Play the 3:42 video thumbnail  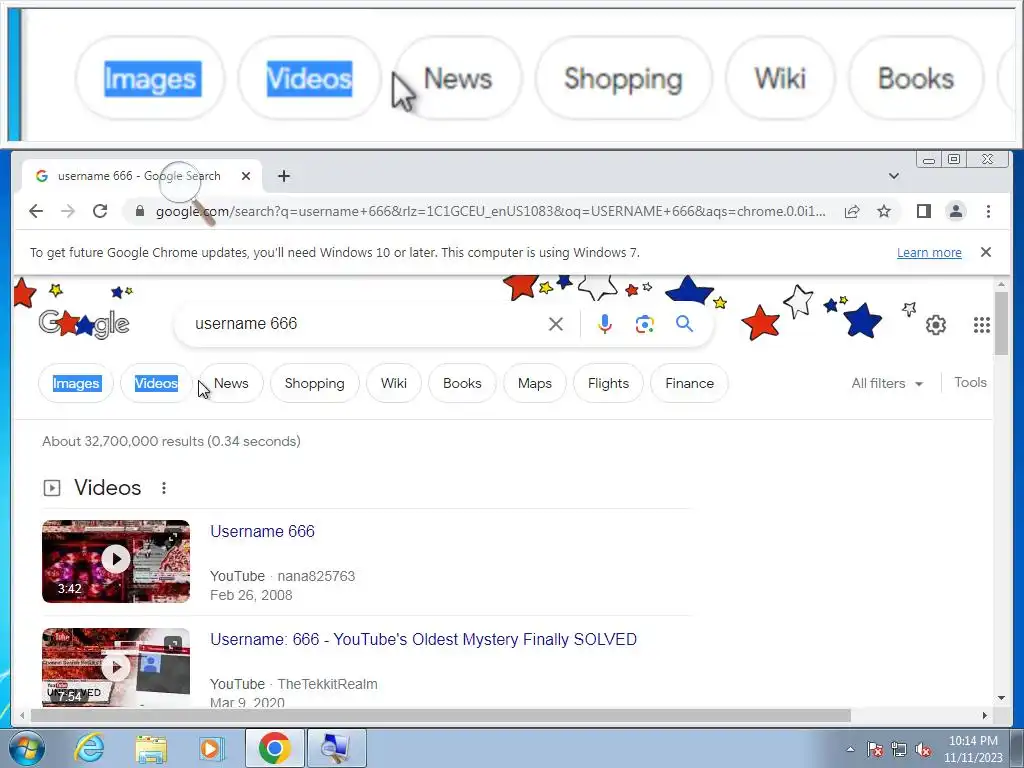click(116, 561)
